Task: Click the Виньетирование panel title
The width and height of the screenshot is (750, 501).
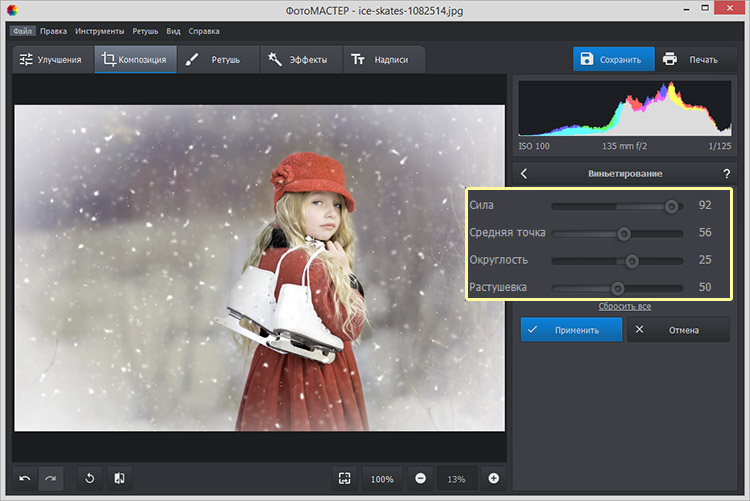Action: coord(625,174)
